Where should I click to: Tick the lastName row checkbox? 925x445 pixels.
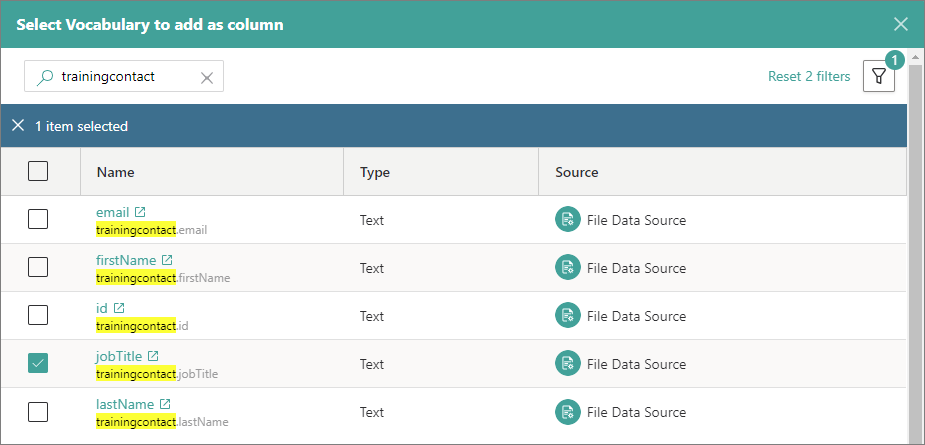38,412
